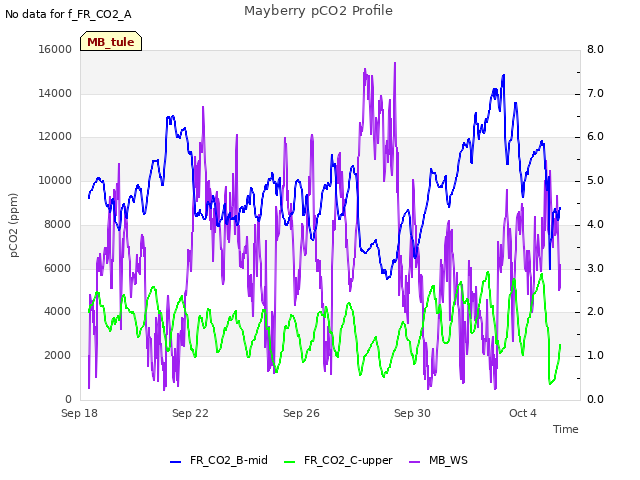Viewport: 640px width, 480px height.
Task: Click the 4000 left axis tick label
Action: 58,312
